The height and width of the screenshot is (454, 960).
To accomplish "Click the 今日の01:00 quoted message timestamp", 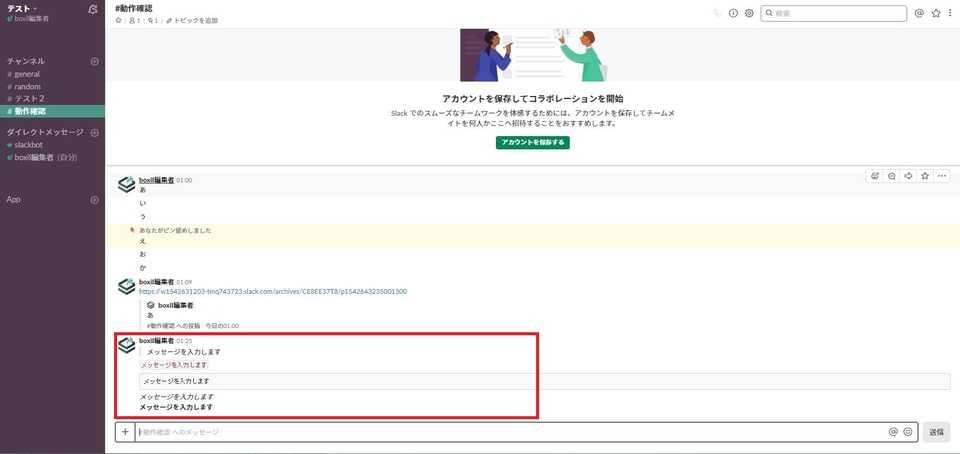I will (x=223, y=326).
